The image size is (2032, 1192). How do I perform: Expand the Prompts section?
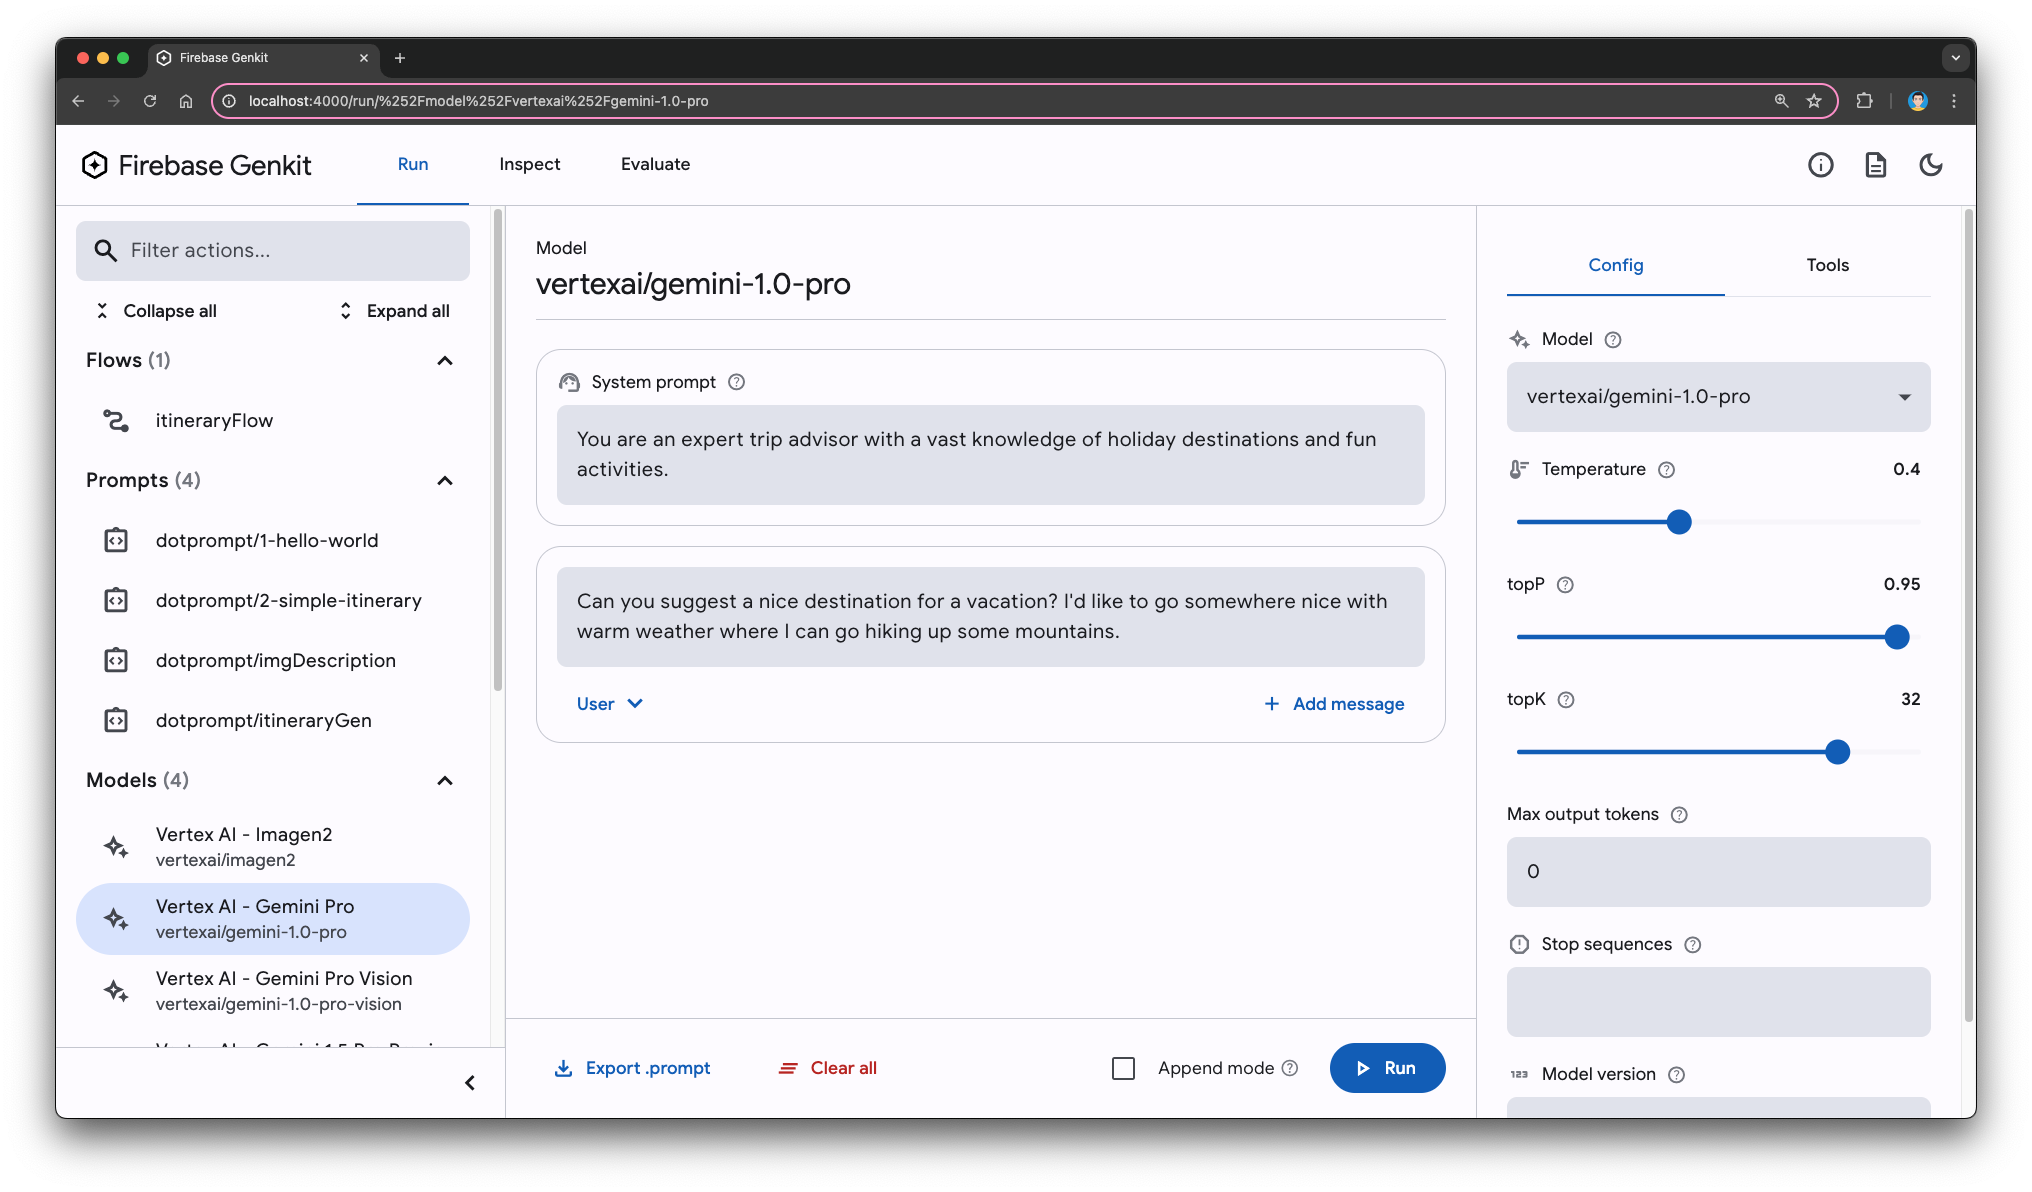point(444,478)
